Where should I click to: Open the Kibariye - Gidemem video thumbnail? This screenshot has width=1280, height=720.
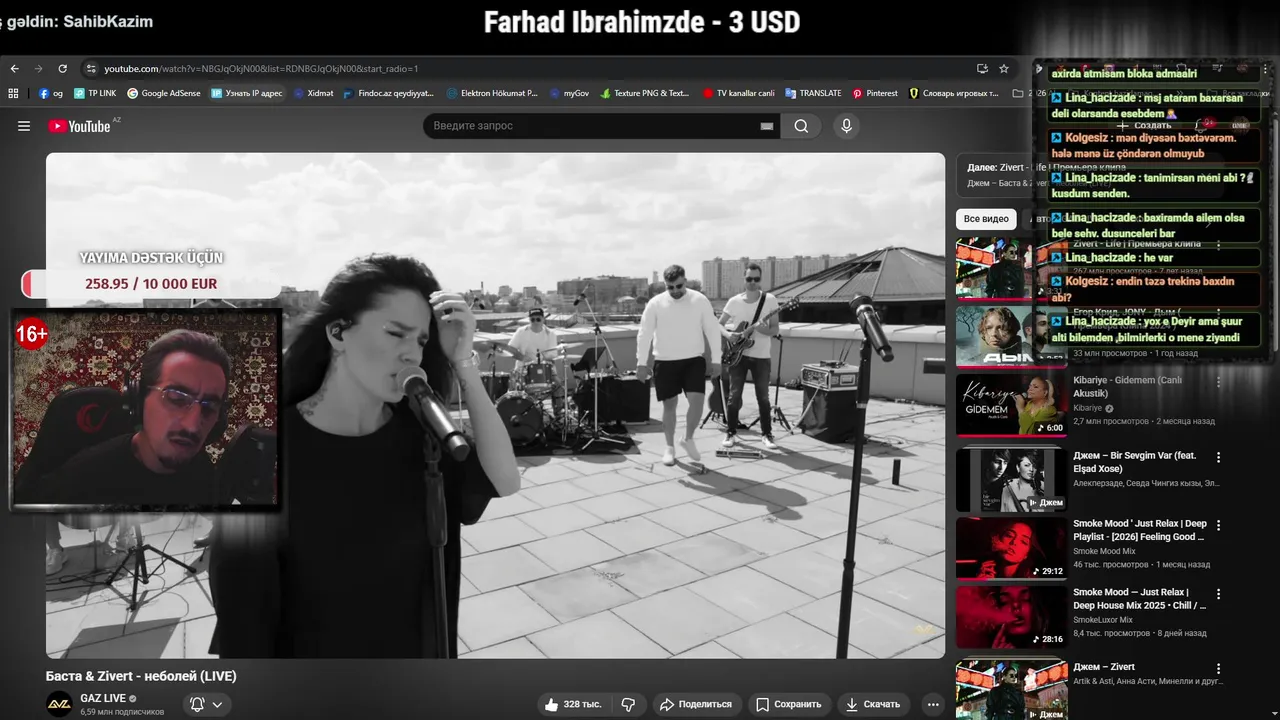pos(1011,405)
